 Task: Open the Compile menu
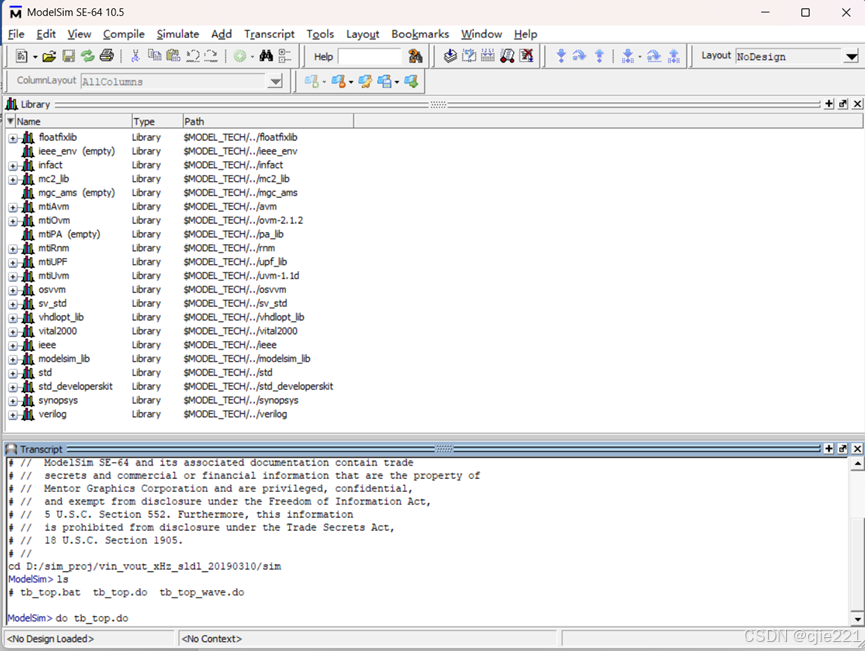(124, 34)
